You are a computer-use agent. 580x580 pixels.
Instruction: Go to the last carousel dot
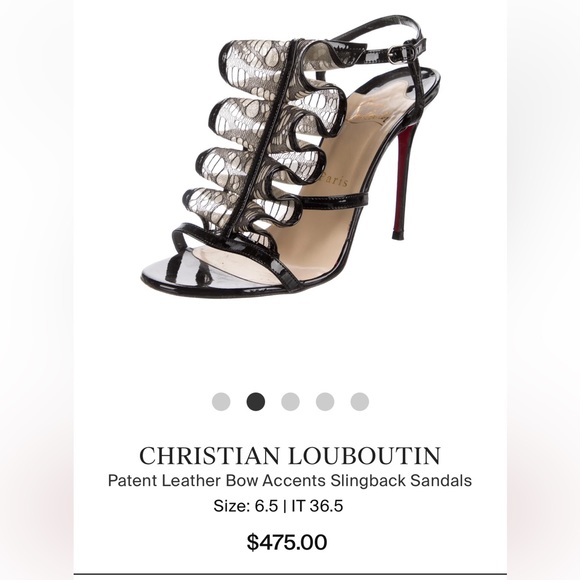pos(360,401)
